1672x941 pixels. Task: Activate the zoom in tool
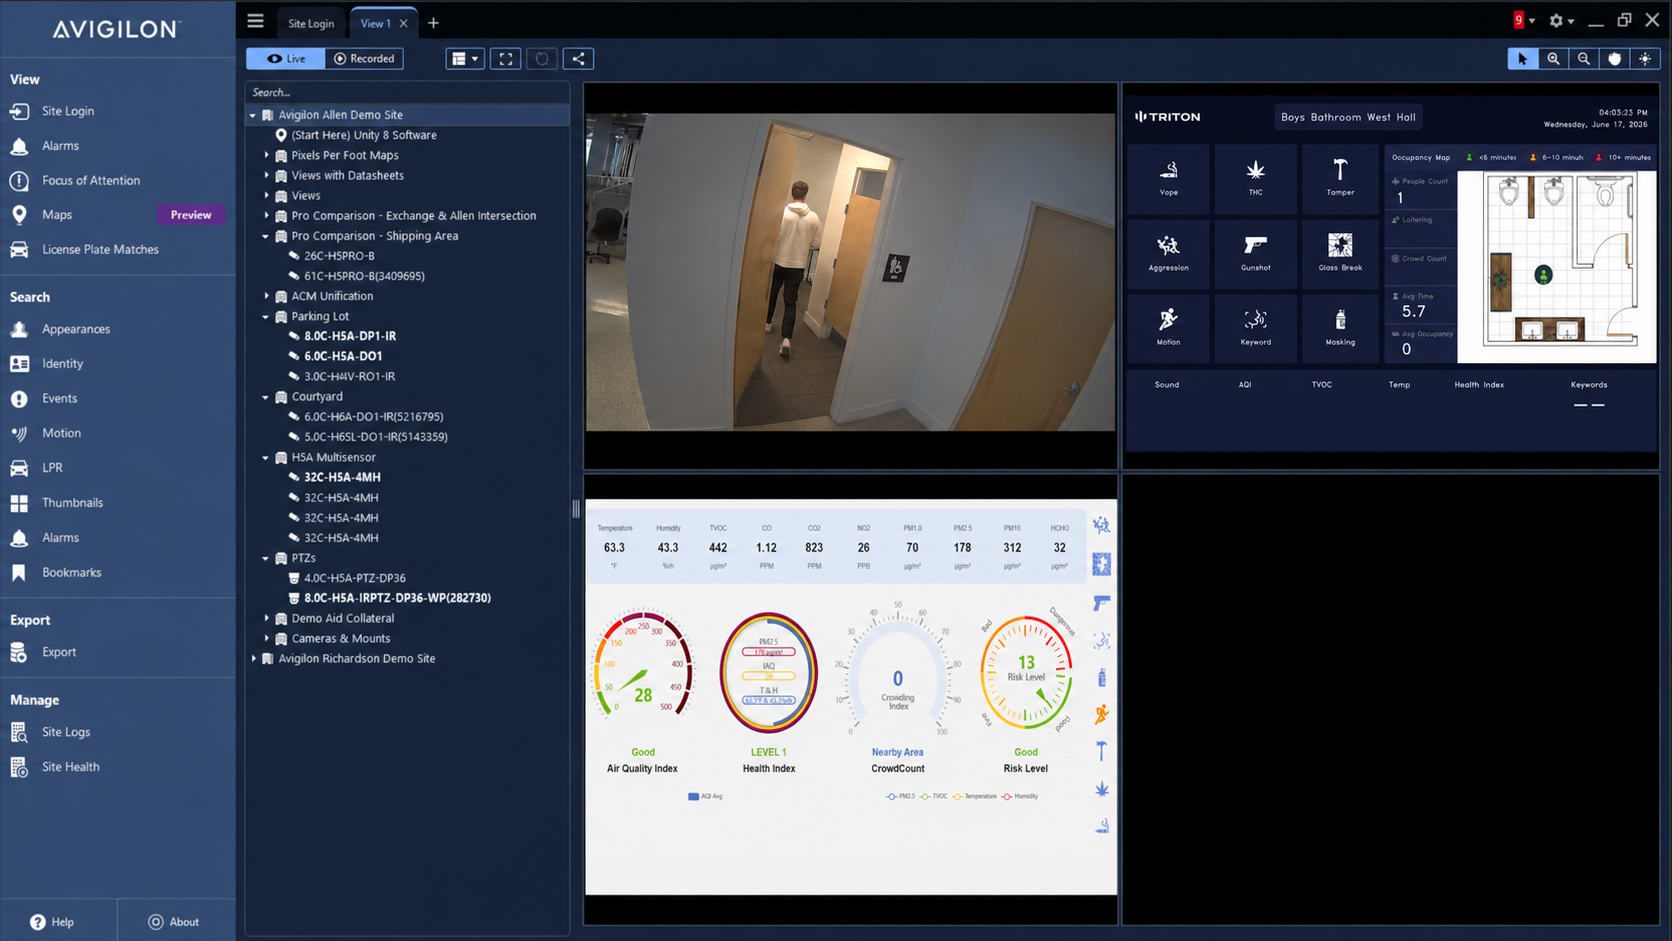[x=1553, y=59]
